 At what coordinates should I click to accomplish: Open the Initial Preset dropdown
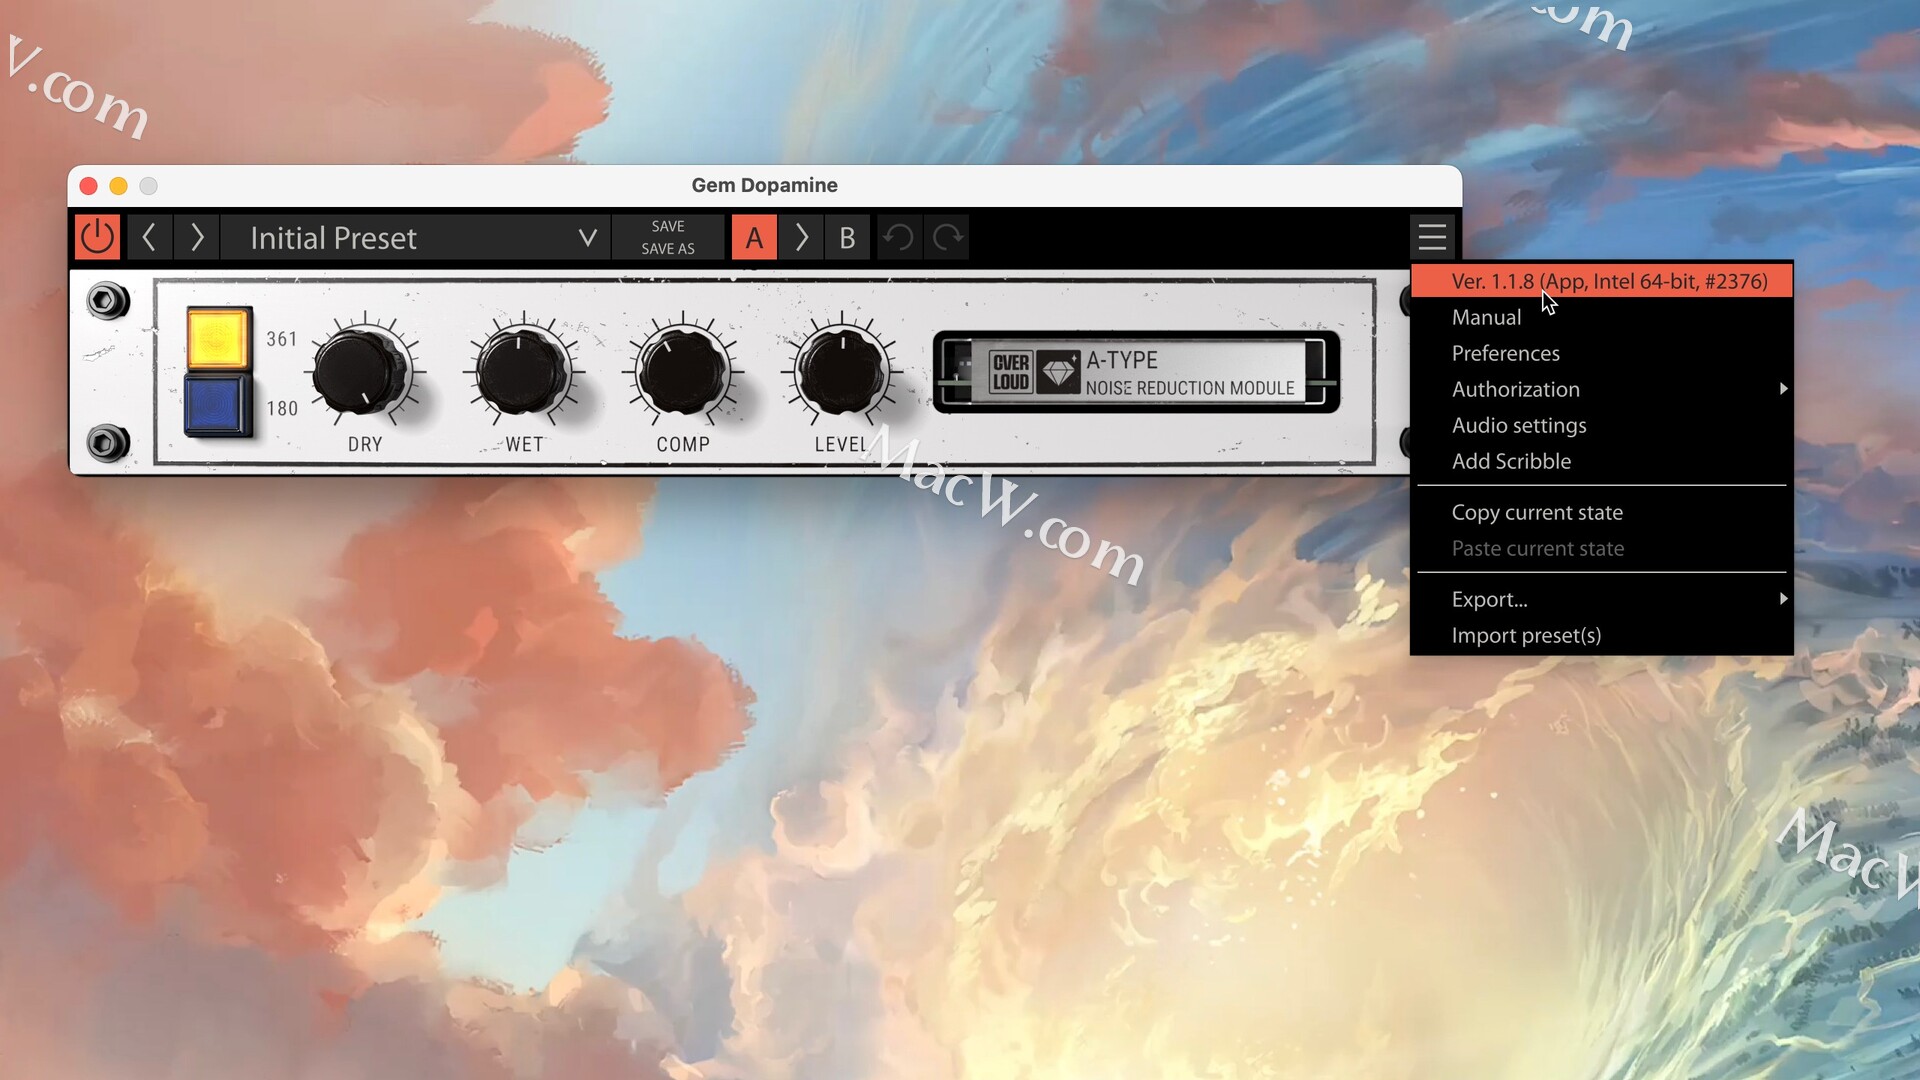click(415, 238)
